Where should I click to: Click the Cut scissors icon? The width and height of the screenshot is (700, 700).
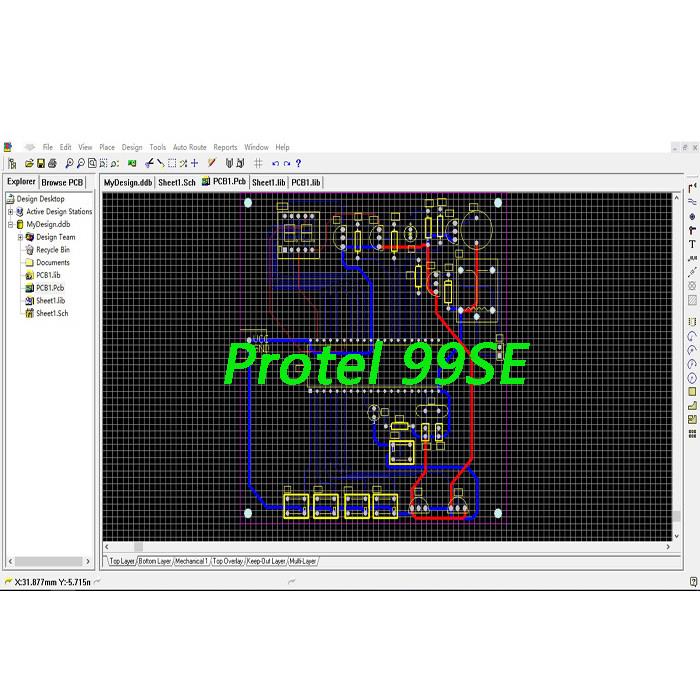click(149, 163)
